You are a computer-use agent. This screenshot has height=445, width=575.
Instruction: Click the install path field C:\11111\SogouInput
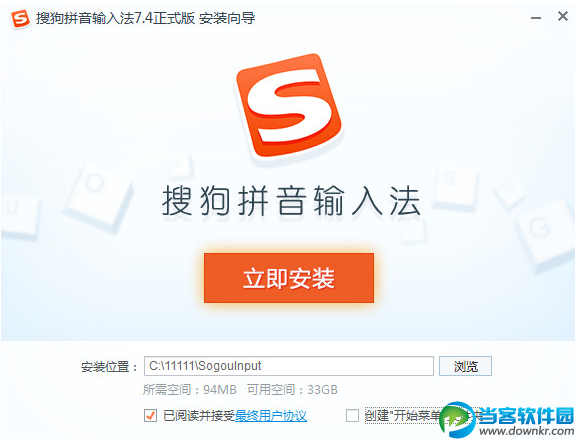289,366
